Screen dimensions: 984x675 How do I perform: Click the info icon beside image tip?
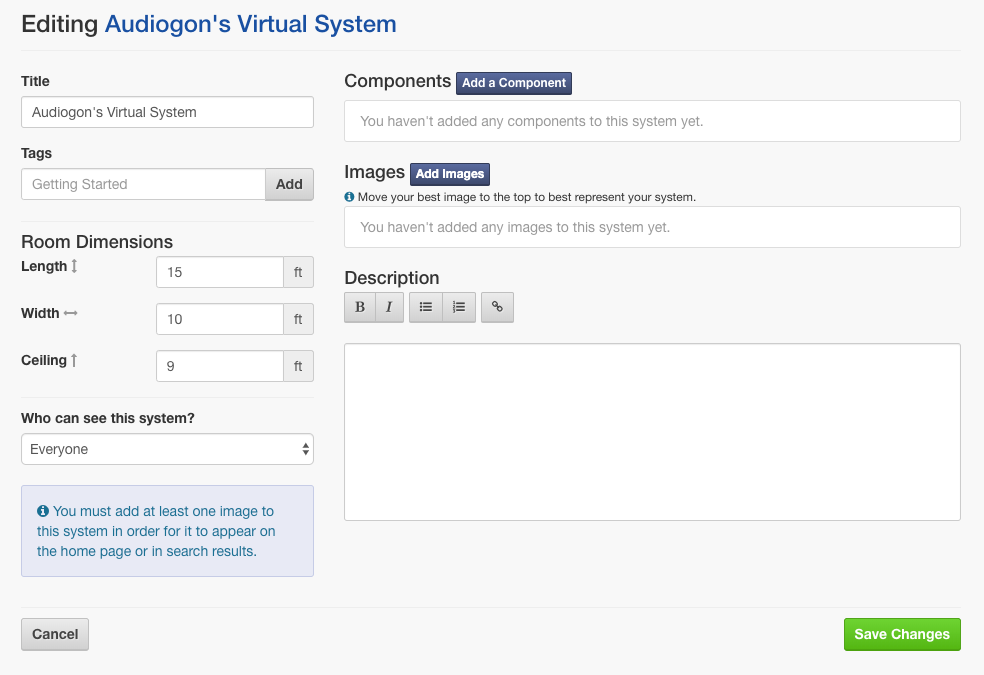(350, 197)
